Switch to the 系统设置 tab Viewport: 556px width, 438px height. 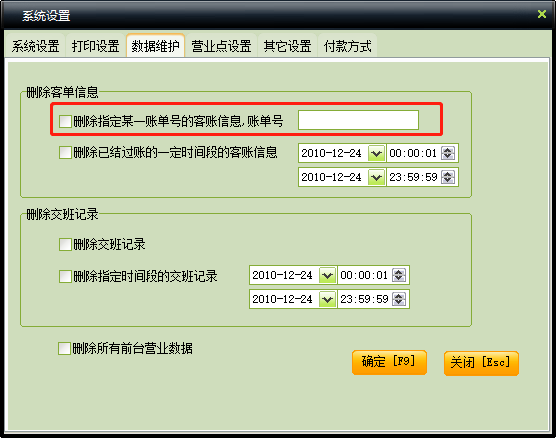[x=35, y=46]
